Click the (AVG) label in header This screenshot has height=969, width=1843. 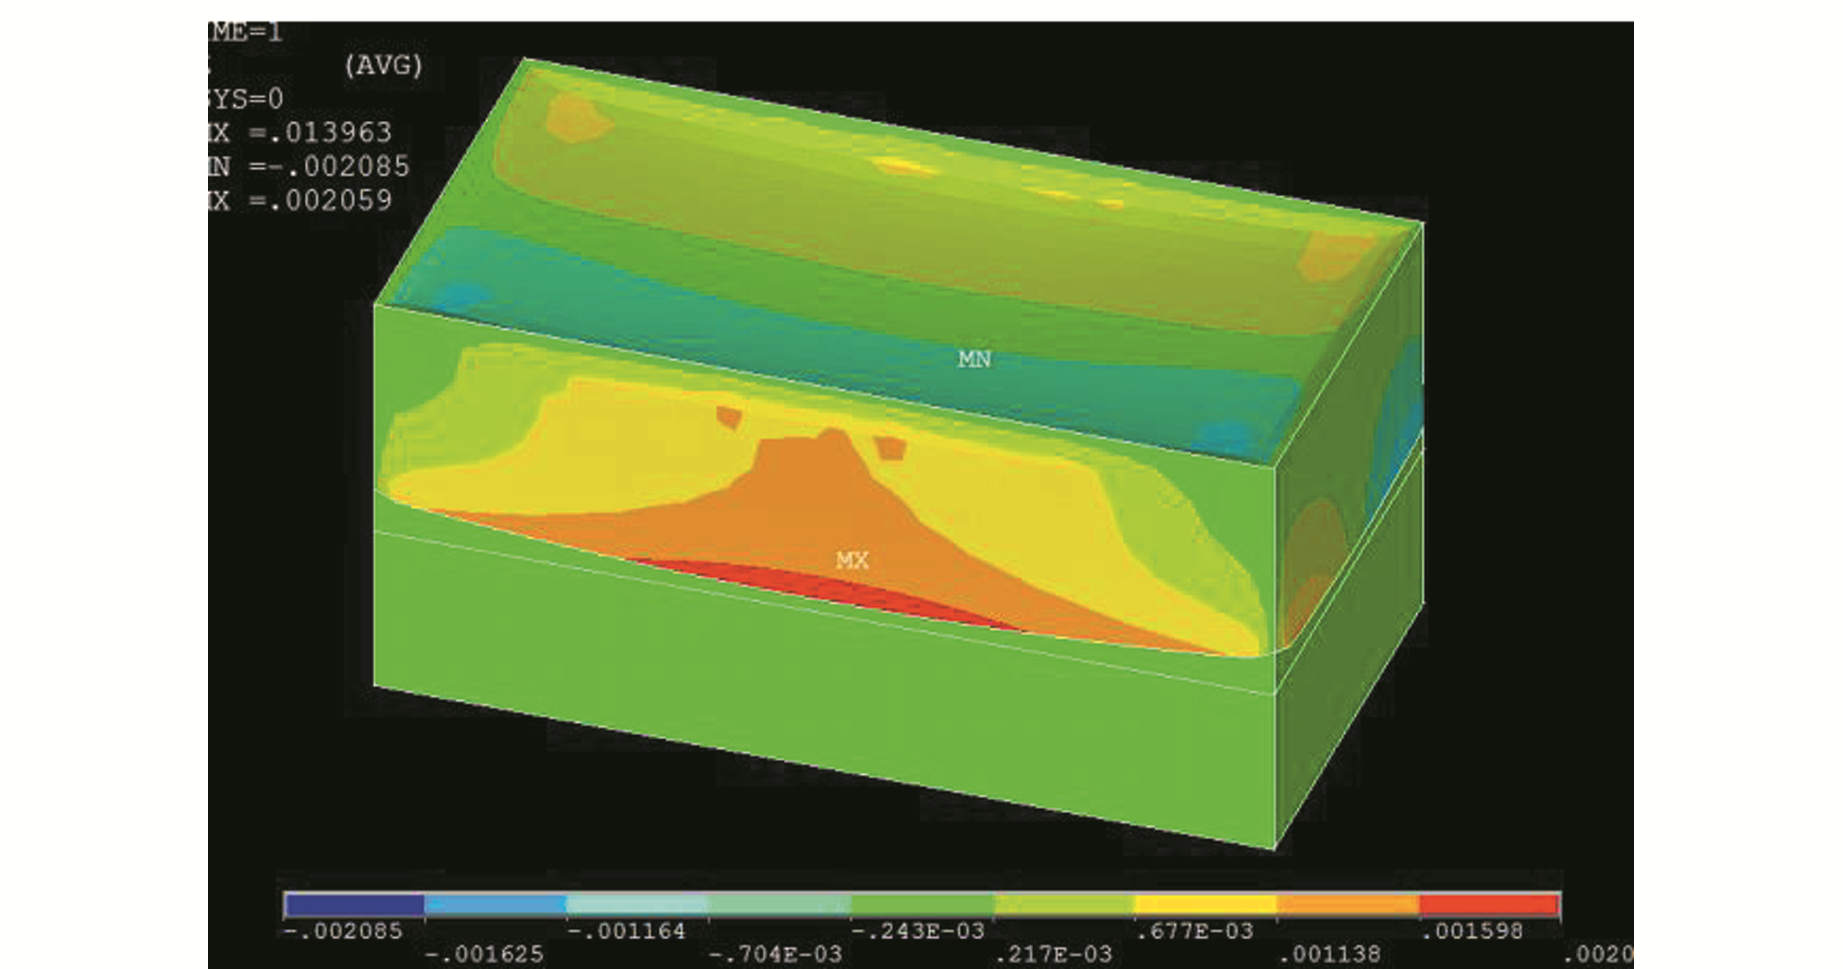pyautogui.click(x=383, y=66)
